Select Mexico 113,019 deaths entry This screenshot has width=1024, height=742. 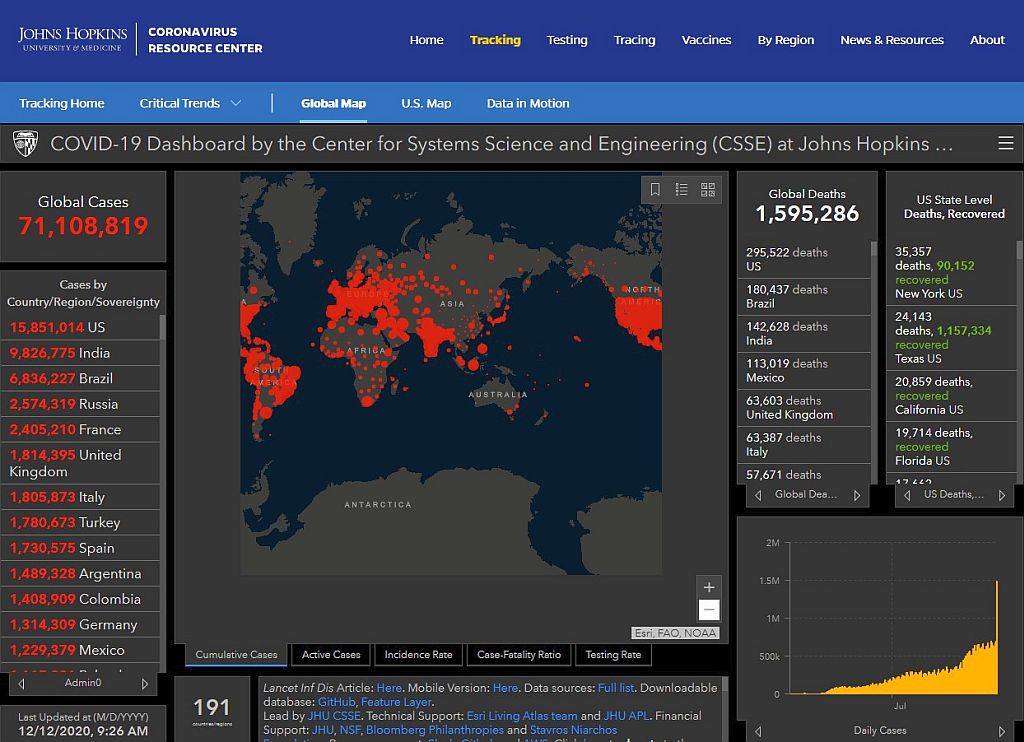click(805, 370)
